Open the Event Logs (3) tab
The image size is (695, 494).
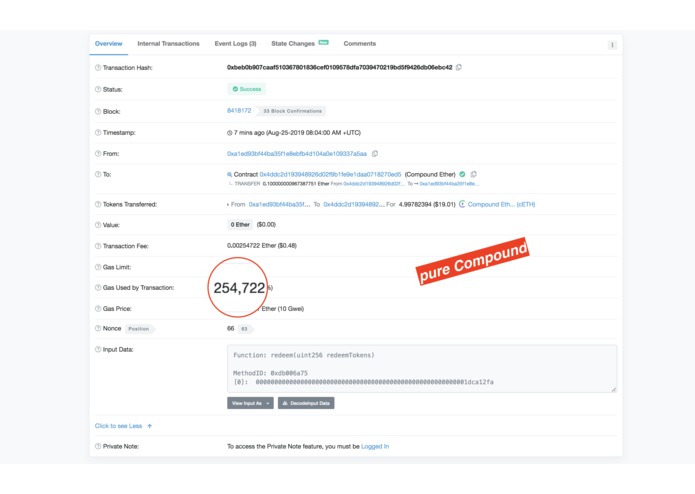235,44
